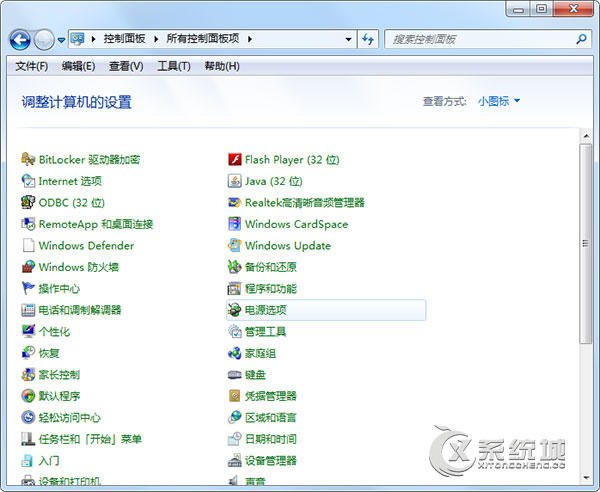Screen dimensions: 600x492
Task: Open the 默认程序 icon
Action: (x=28, y=396)
